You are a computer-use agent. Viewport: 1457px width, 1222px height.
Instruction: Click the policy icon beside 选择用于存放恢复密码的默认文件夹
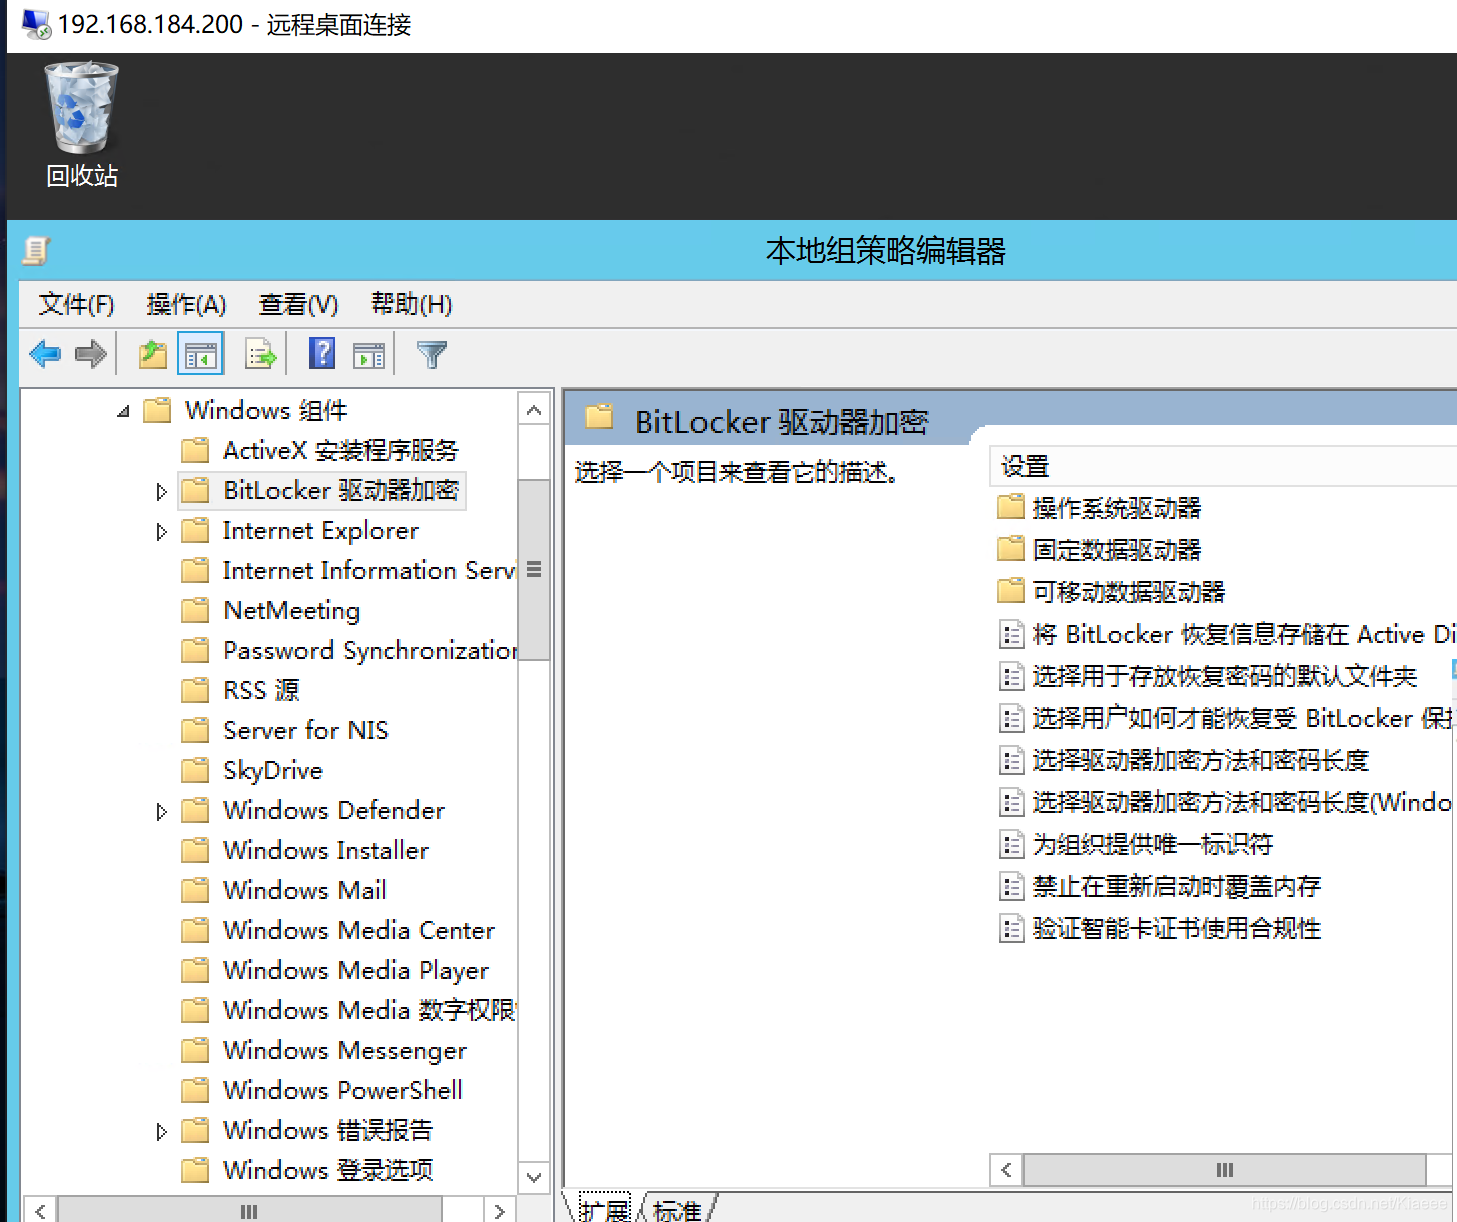tap(1012, 676)
